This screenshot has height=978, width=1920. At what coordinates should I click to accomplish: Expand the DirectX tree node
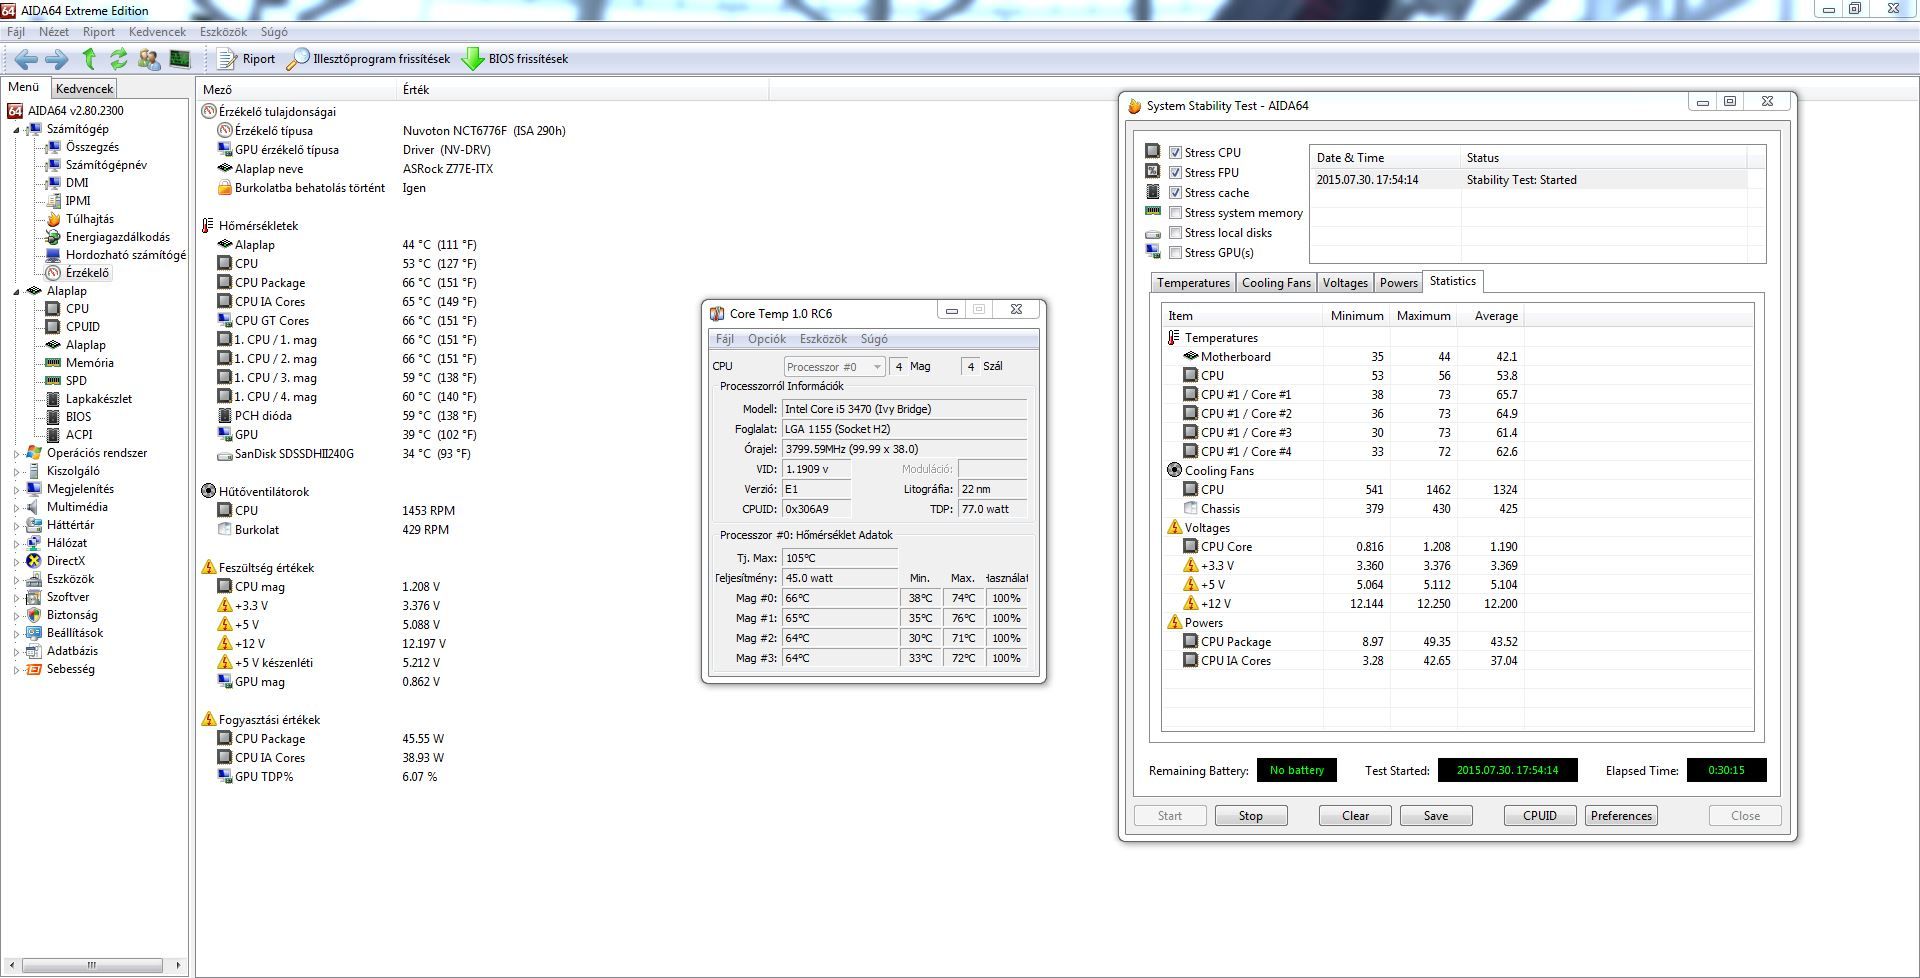click(x=16, y=562)
